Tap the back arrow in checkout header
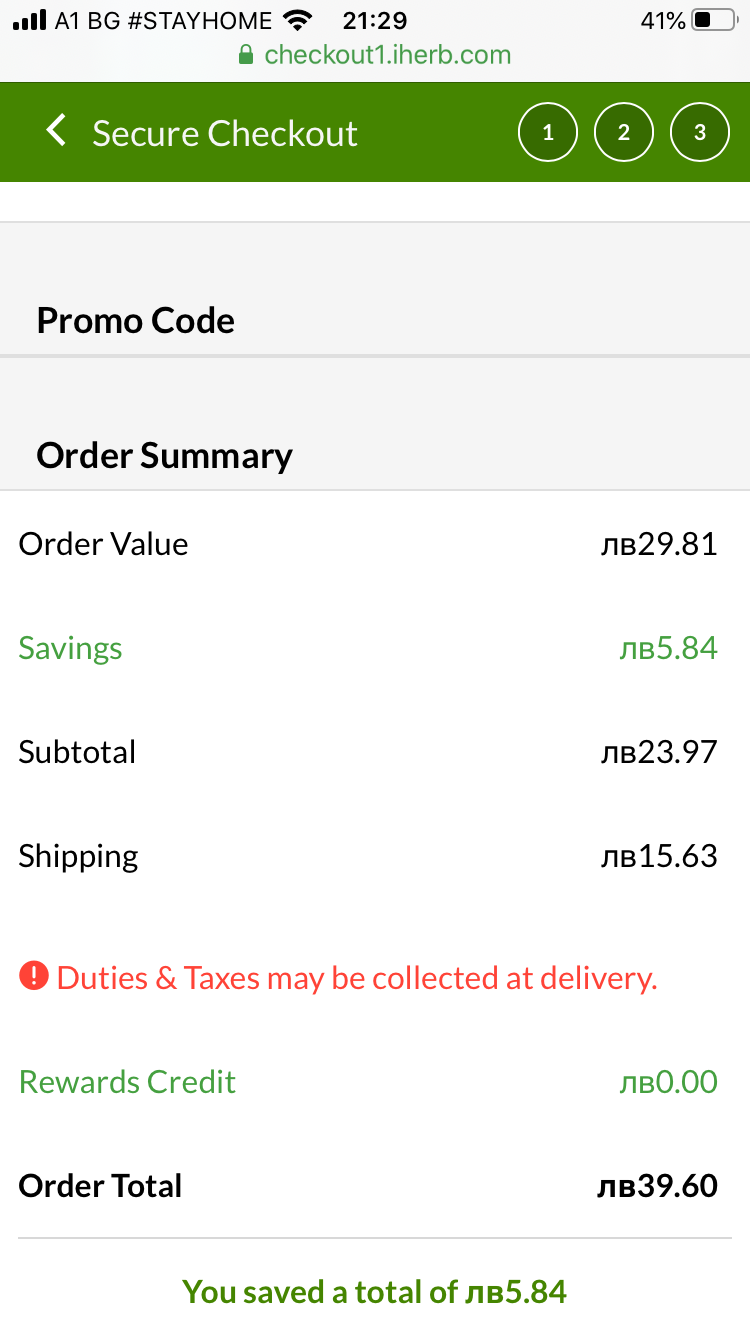The image size is (750, 1334). tap(56, 131)
